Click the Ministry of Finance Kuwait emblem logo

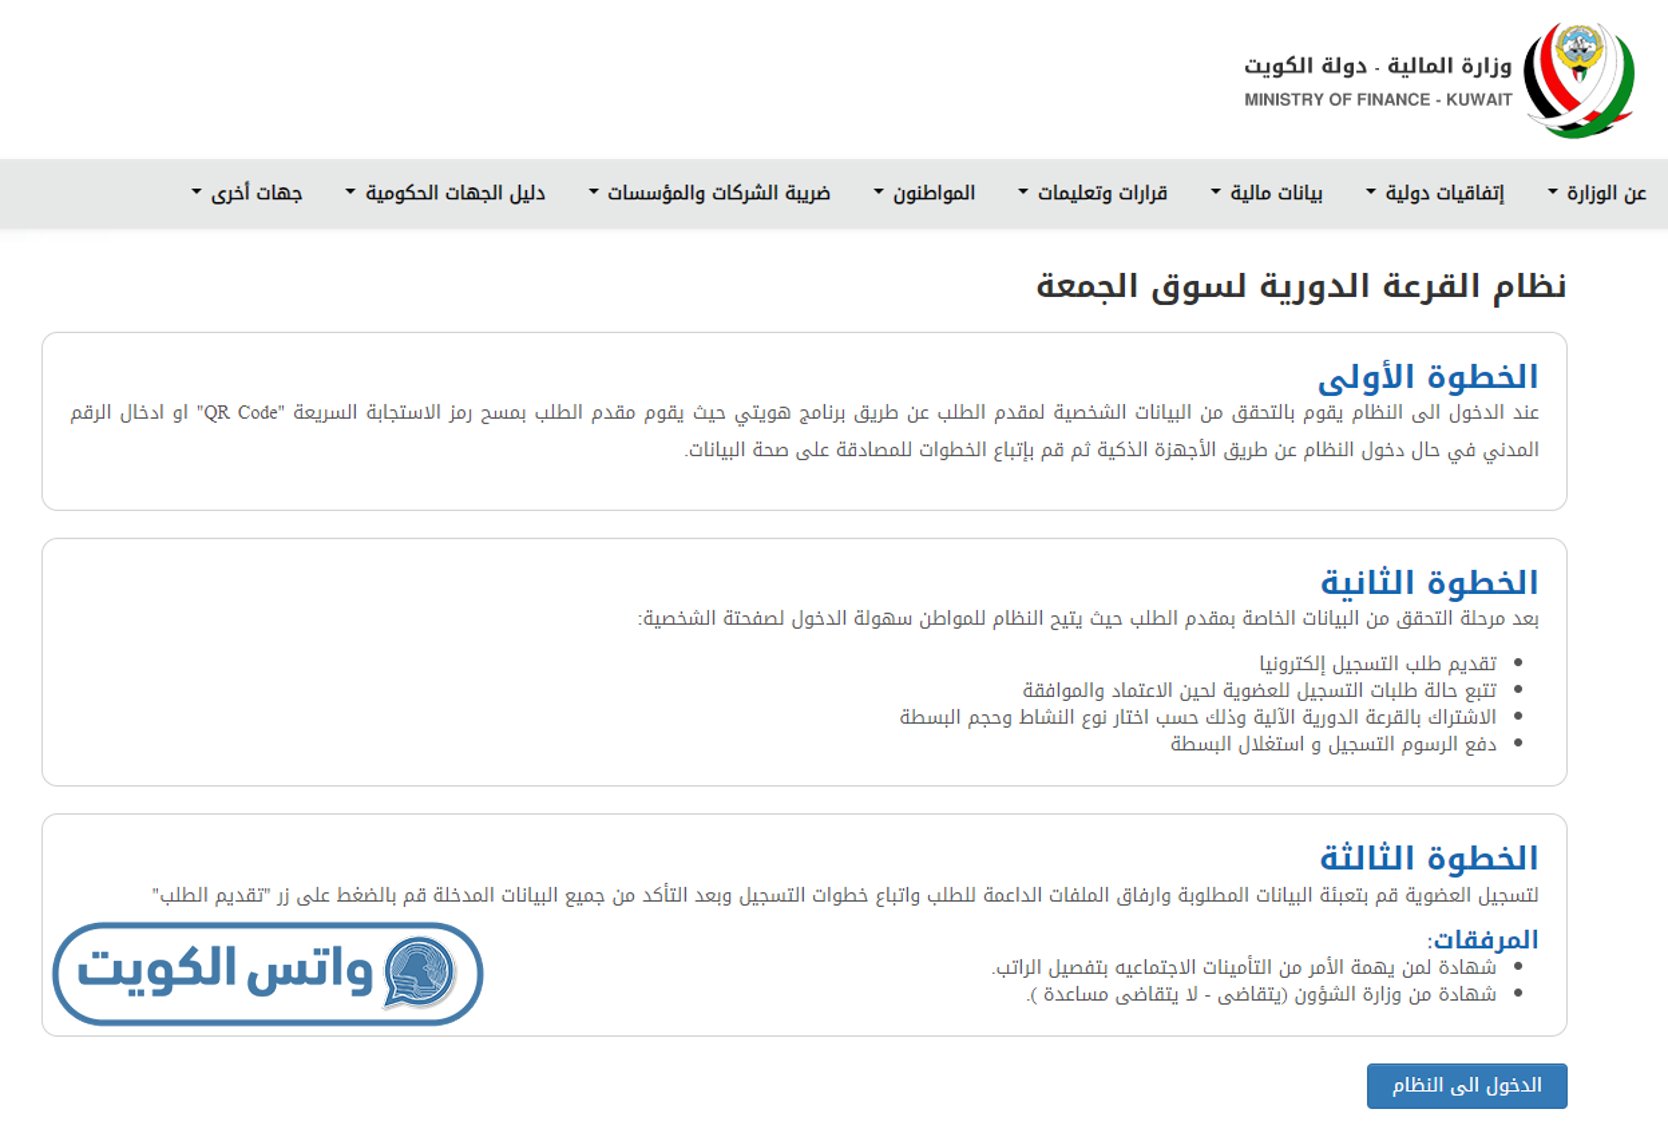1578,78
